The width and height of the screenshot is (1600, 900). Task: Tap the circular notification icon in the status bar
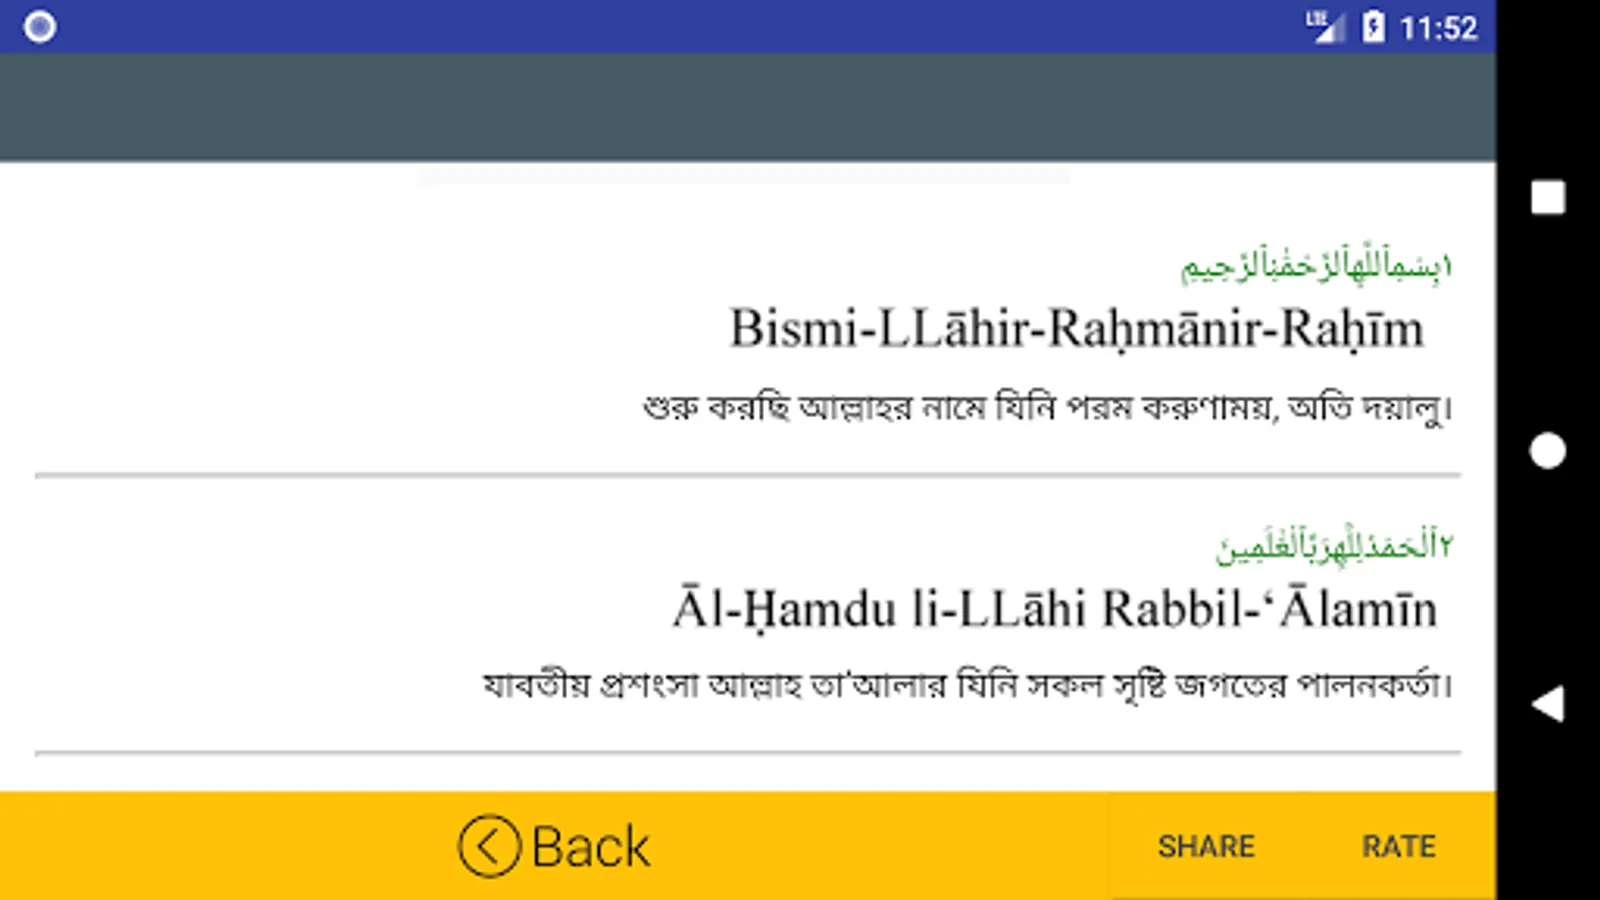40,27
